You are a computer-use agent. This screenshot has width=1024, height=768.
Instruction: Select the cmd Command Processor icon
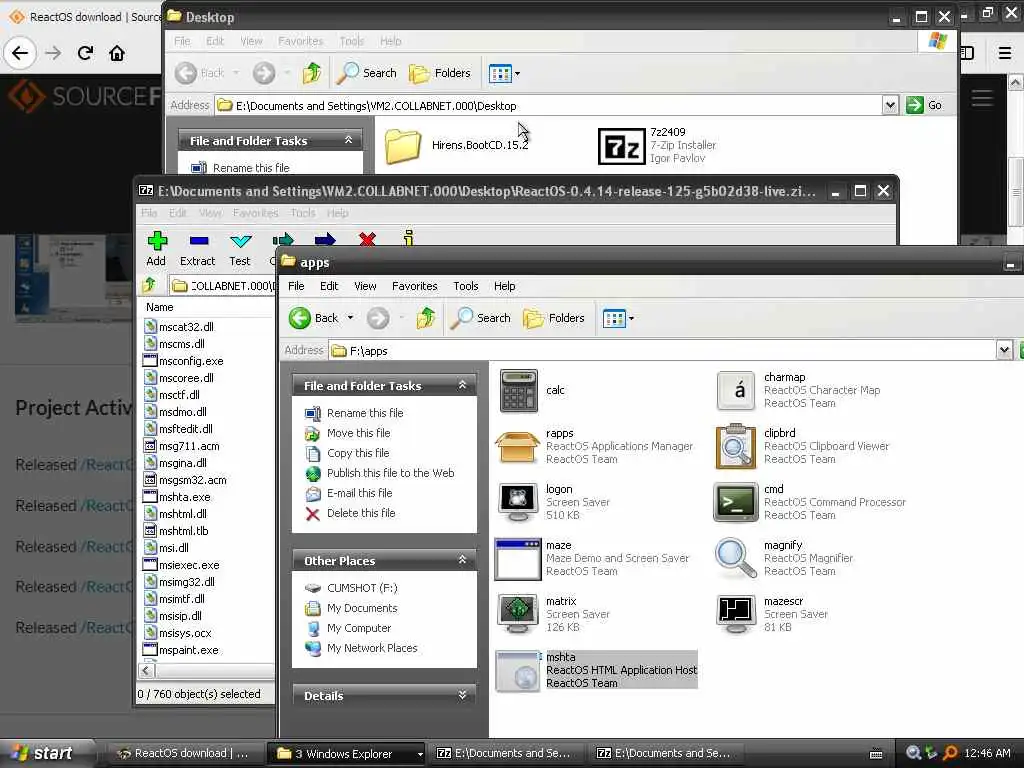coord(736,502)
